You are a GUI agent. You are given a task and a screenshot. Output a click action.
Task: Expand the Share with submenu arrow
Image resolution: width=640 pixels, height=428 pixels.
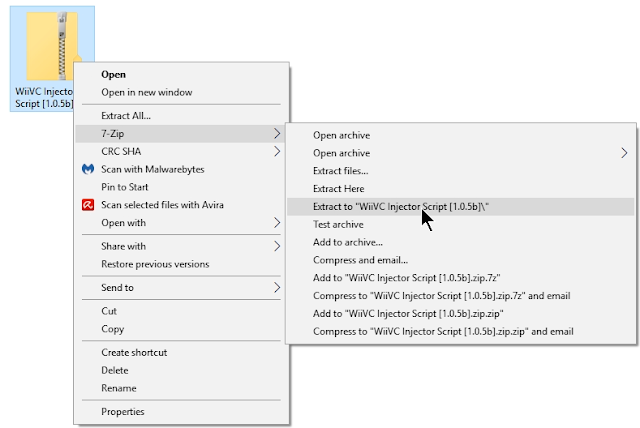(x=276, y=246)
